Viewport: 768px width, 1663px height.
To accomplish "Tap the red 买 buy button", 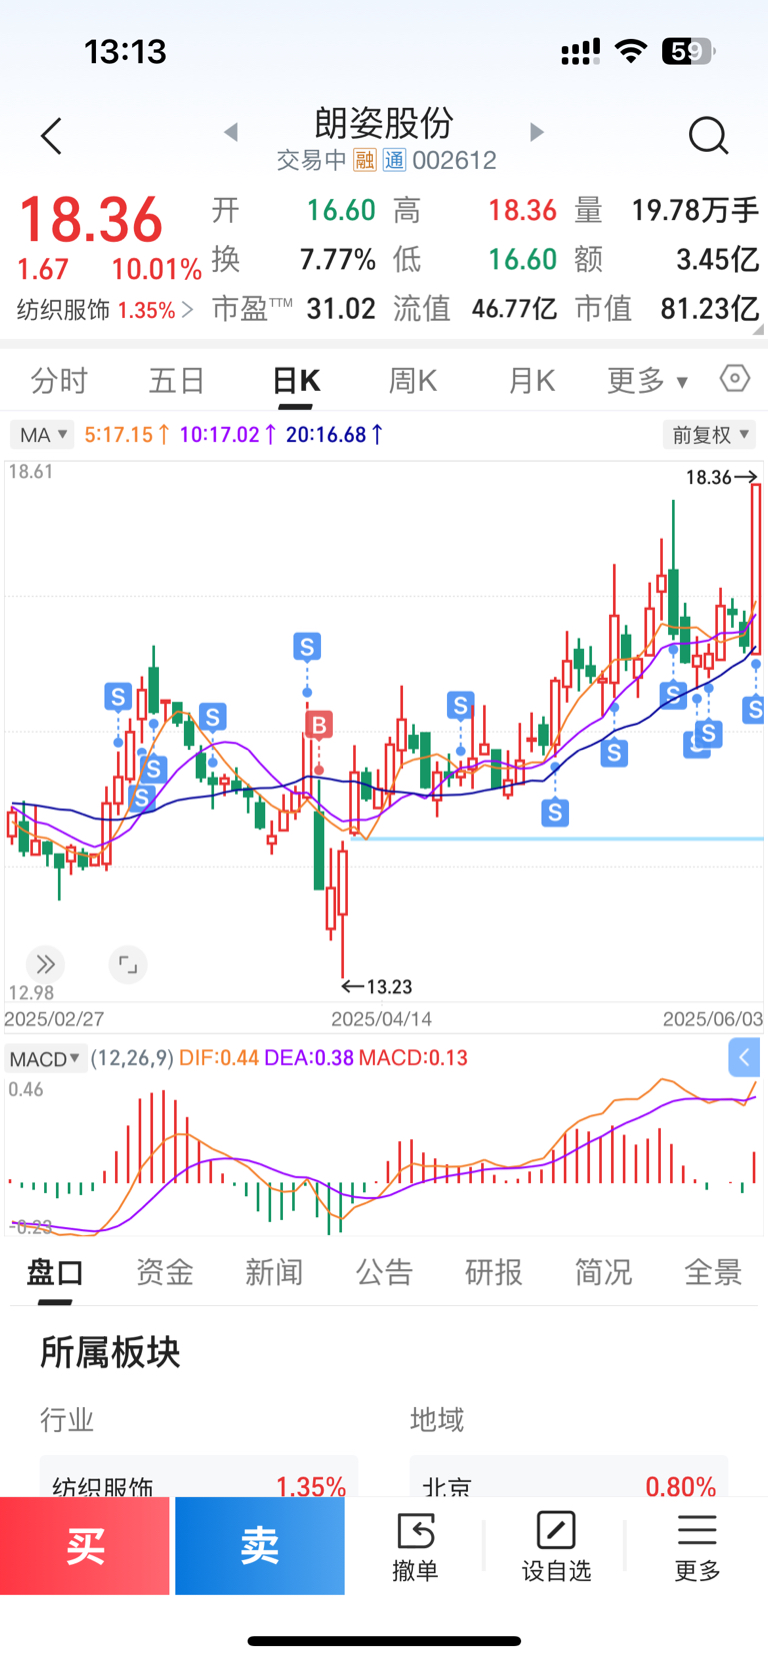I will point(85,1546).
